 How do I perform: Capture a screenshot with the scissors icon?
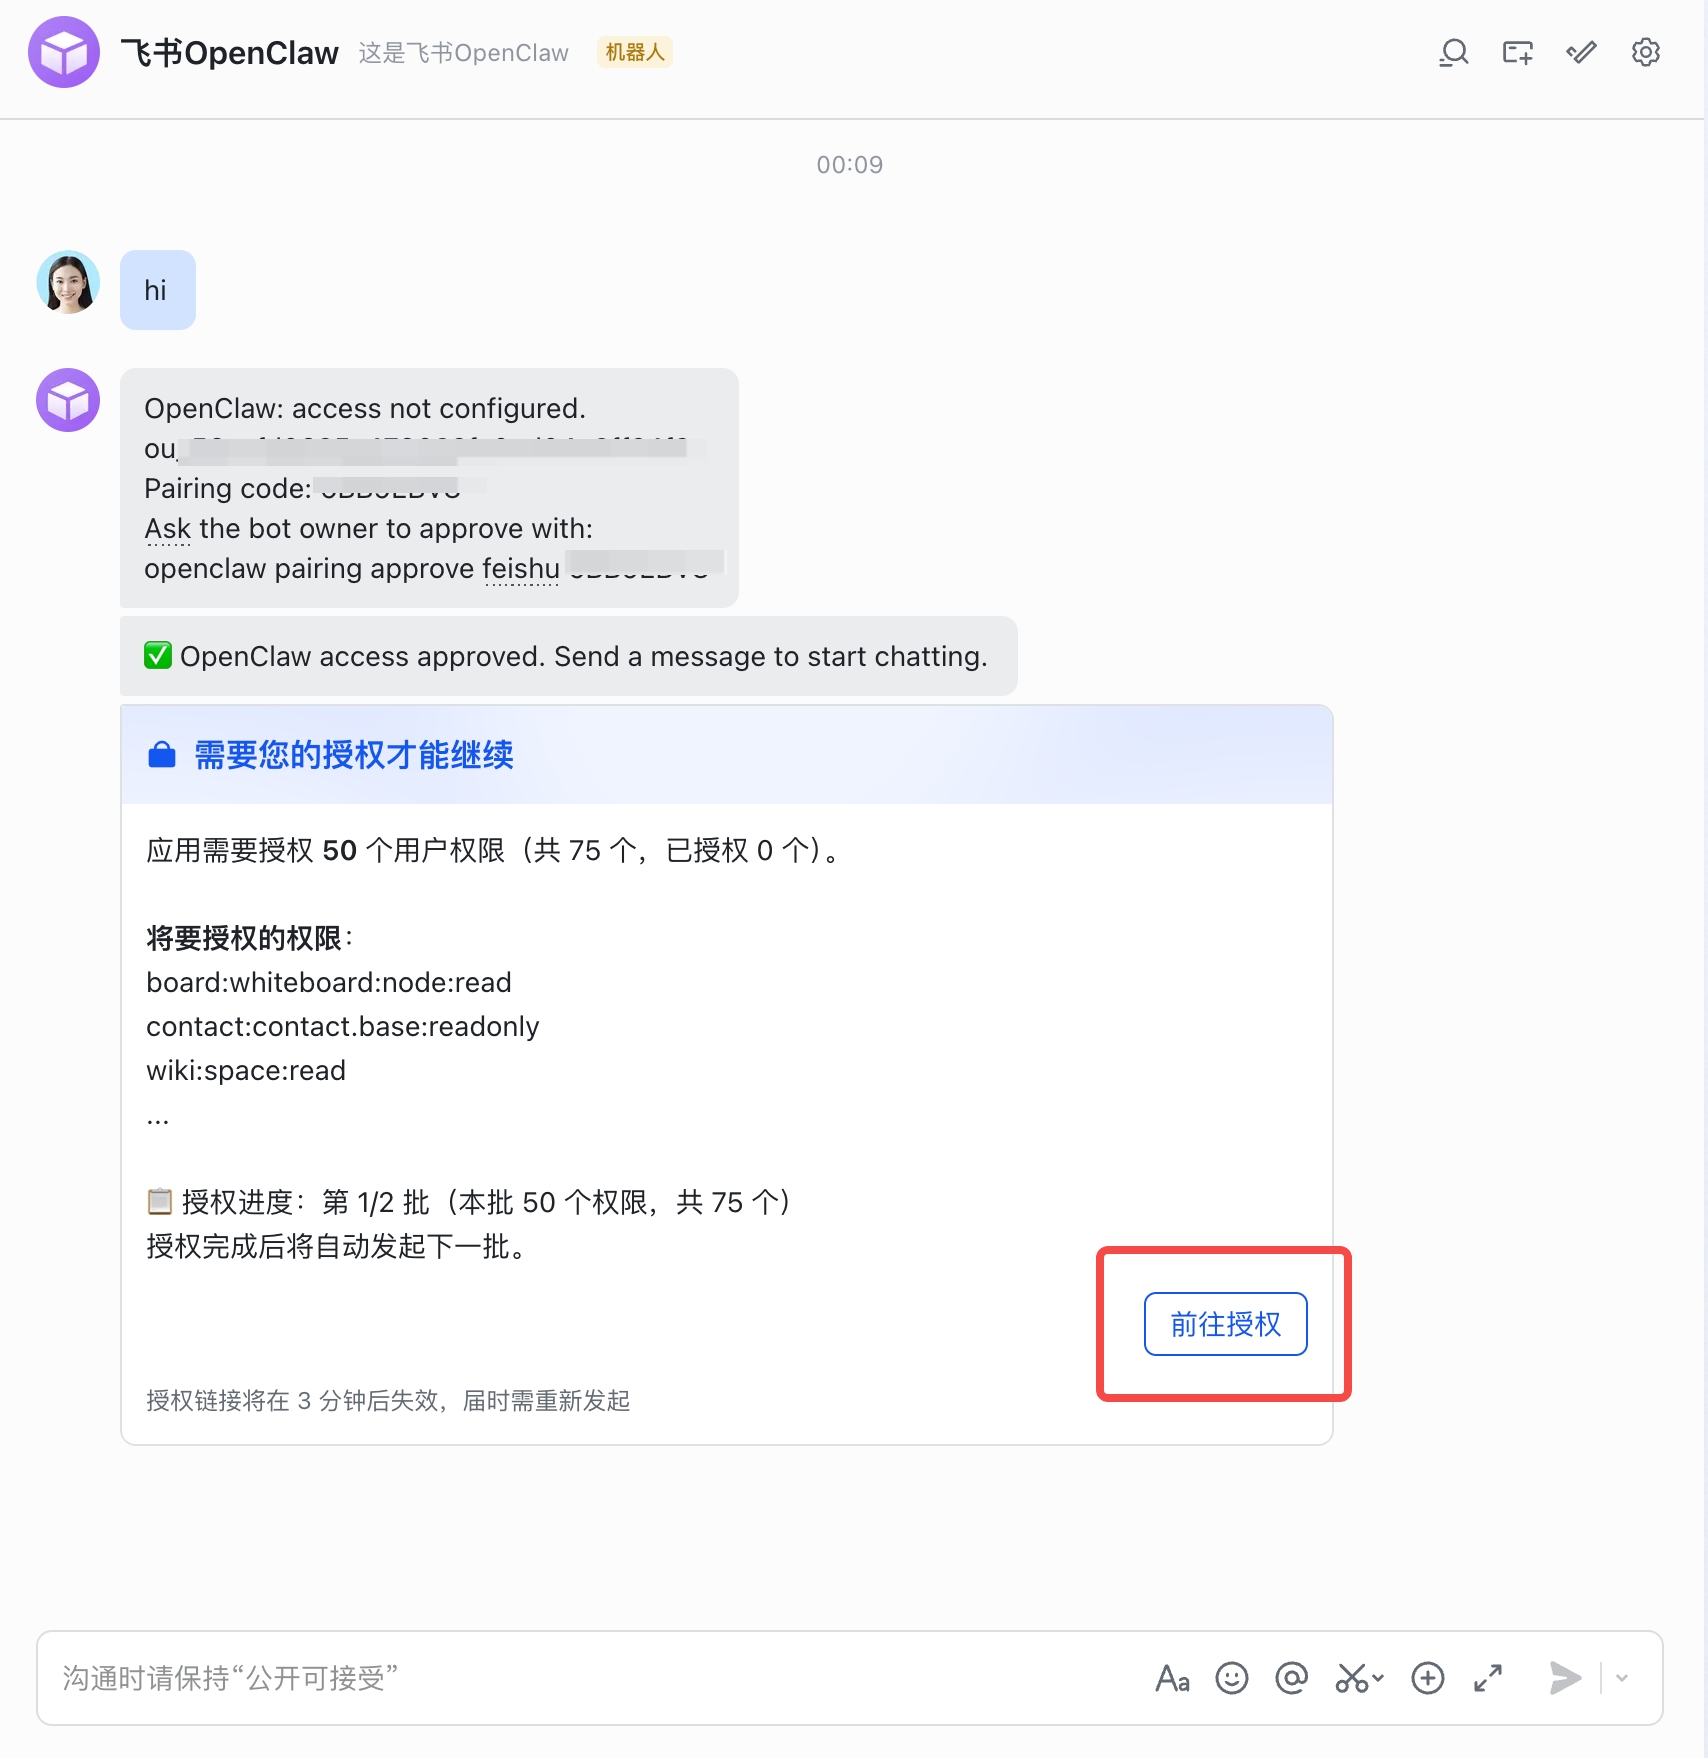pyautogui.click(x=1352, y=1680)
